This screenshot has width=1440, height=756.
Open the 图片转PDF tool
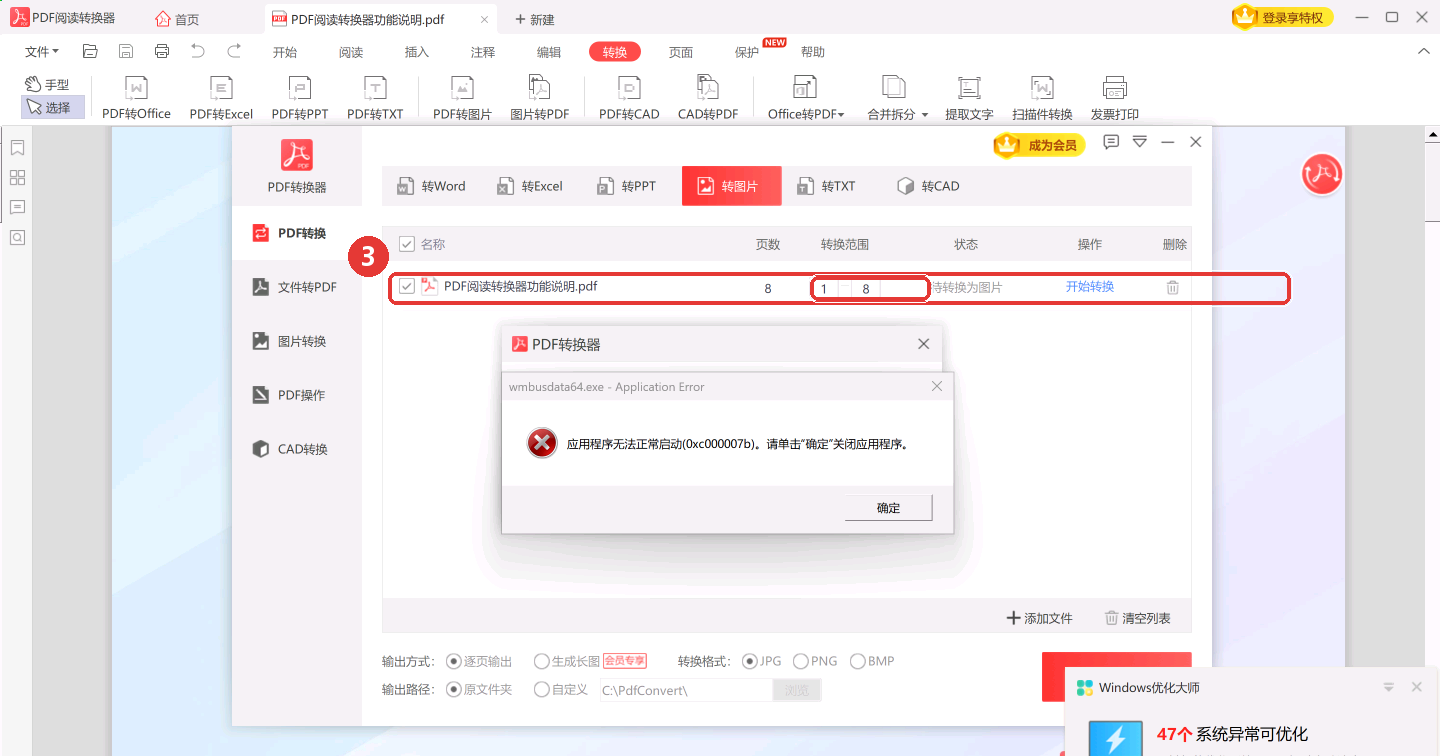(x=540, y=98)
